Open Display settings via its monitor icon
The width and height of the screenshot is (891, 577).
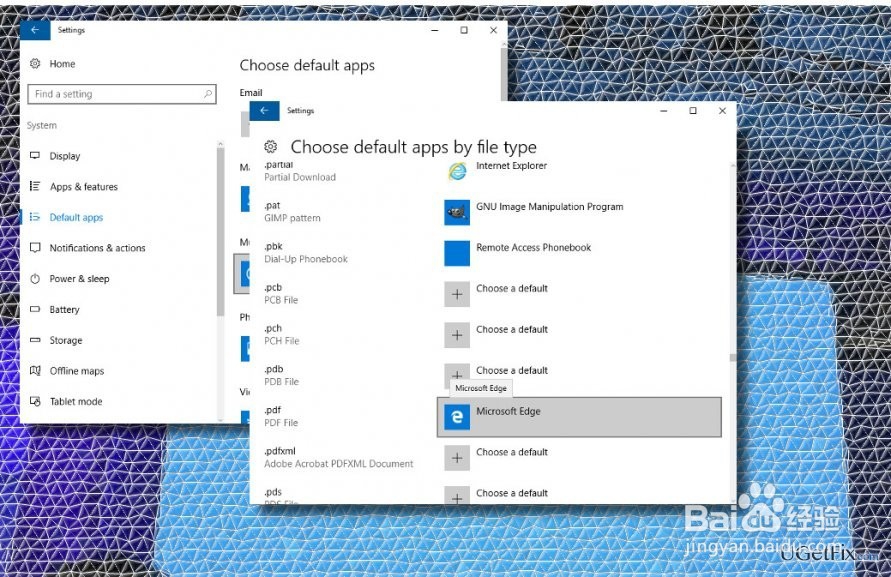(x=35, y=156)
